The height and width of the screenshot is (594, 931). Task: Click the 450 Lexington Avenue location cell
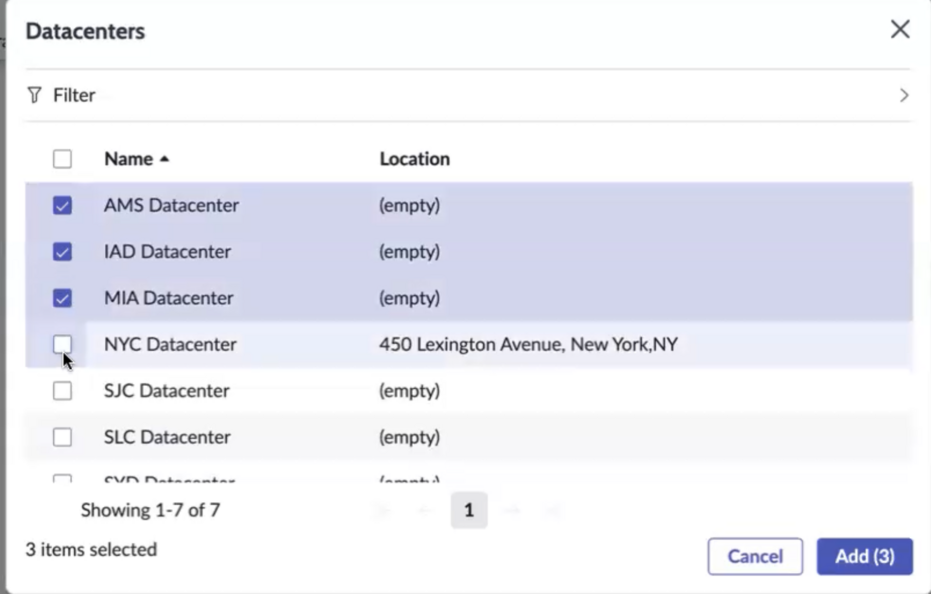pos(528,345)
